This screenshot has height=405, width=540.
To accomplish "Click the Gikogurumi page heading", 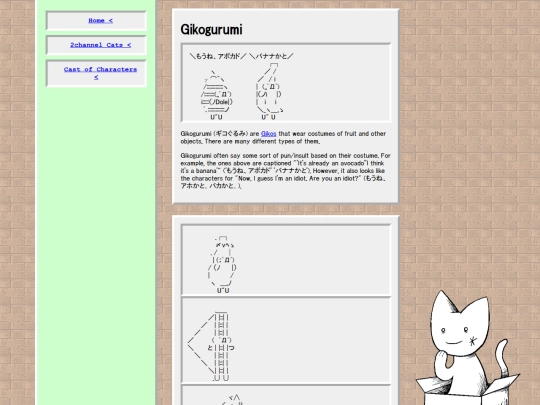I will [x=211, y=29].
